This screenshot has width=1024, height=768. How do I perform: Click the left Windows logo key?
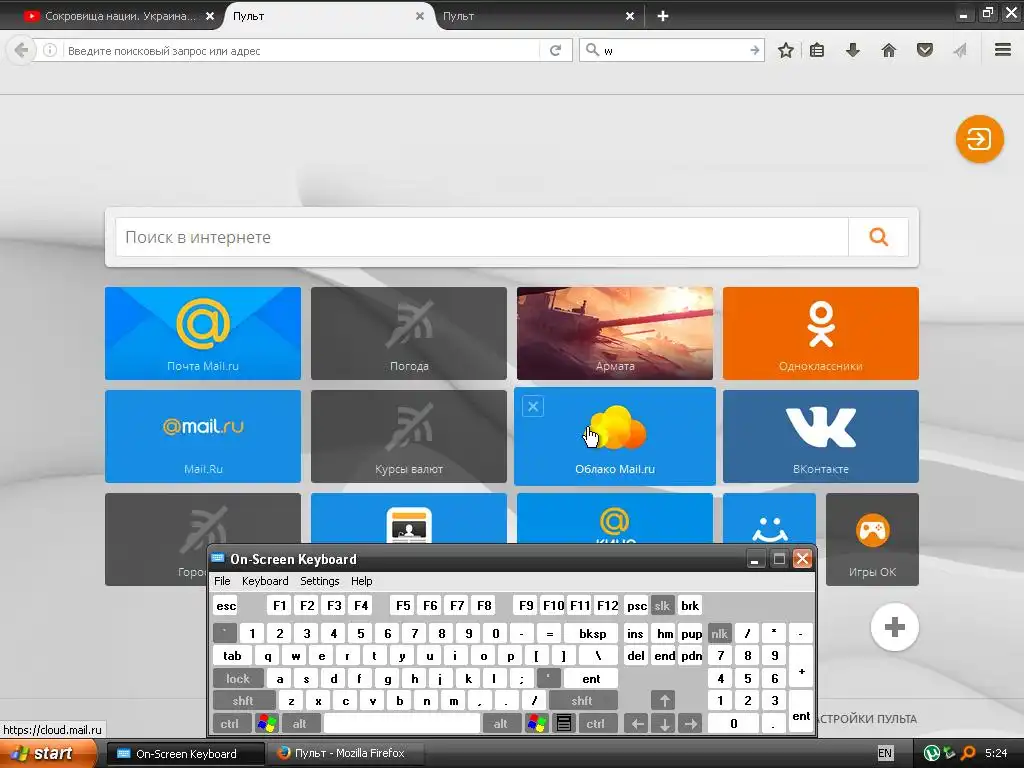coord(266,724)
